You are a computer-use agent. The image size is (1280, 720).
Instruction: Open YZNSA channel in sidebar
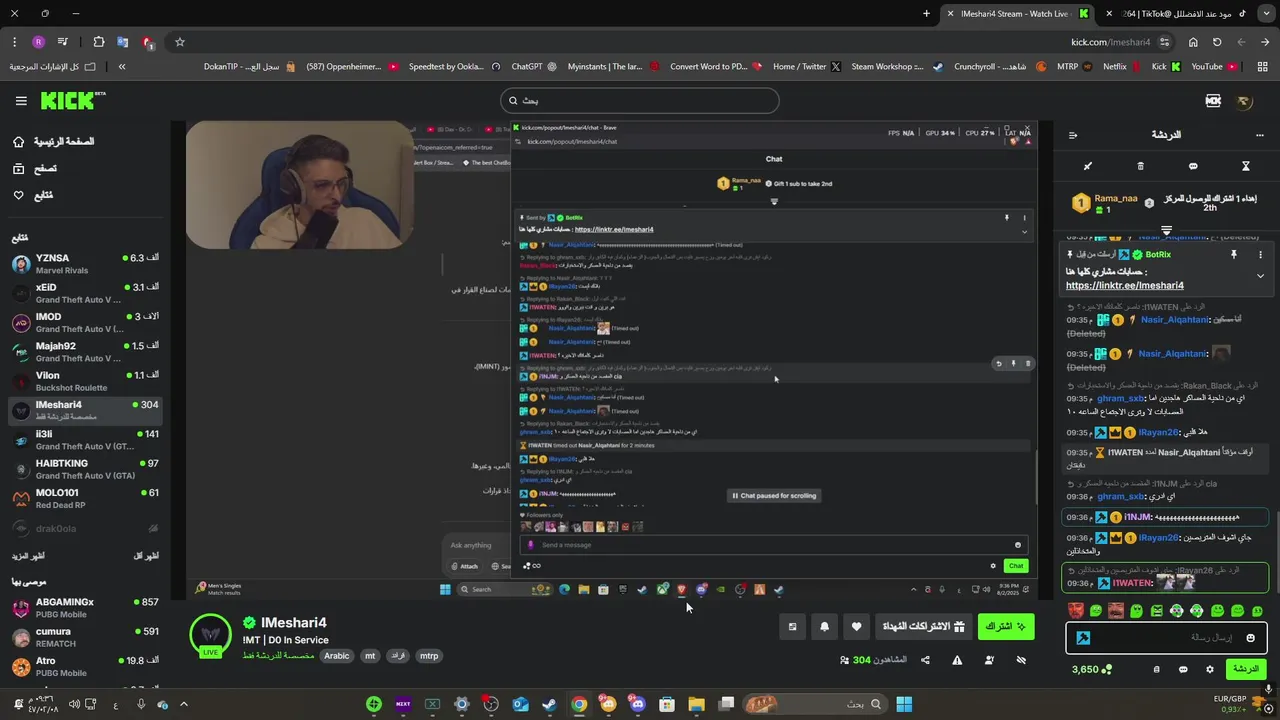pyautogui.click(x=84, y=264)
